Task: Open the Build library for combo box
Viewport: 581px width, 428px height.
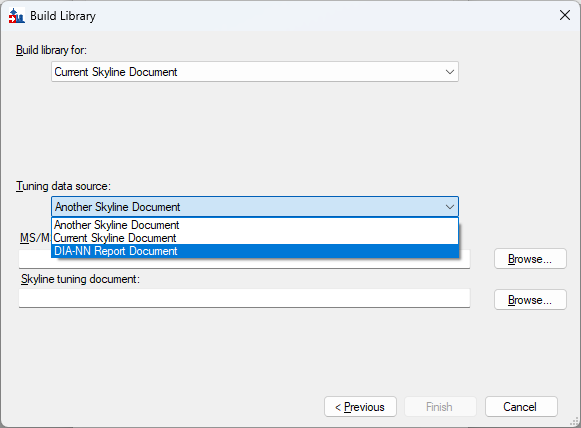Action: pos(255,72)
